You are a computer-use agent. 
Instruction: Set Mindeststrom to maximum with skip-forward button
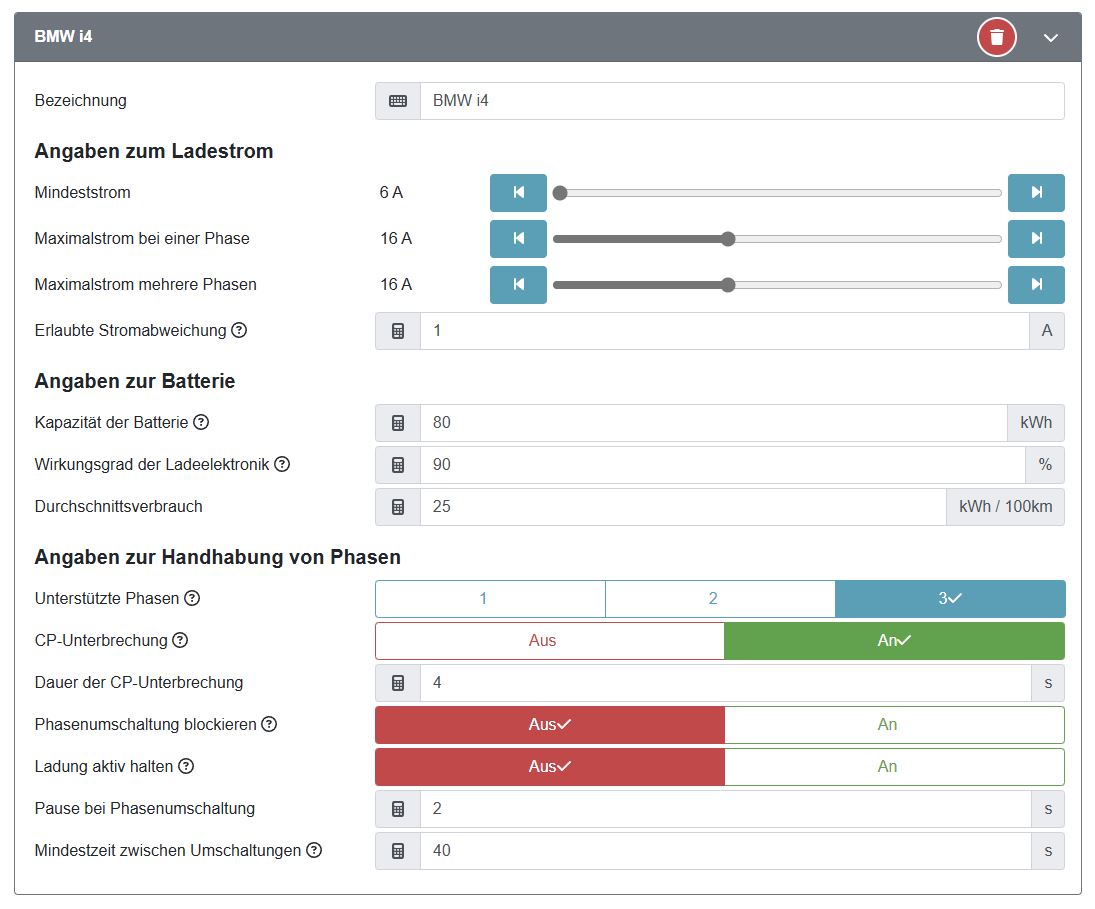tap(1036, 193)
